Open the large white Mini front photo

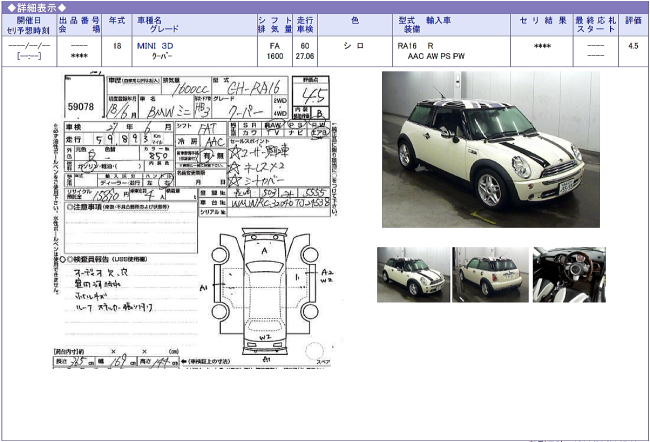pyautogui.click(x=491, y=149)
